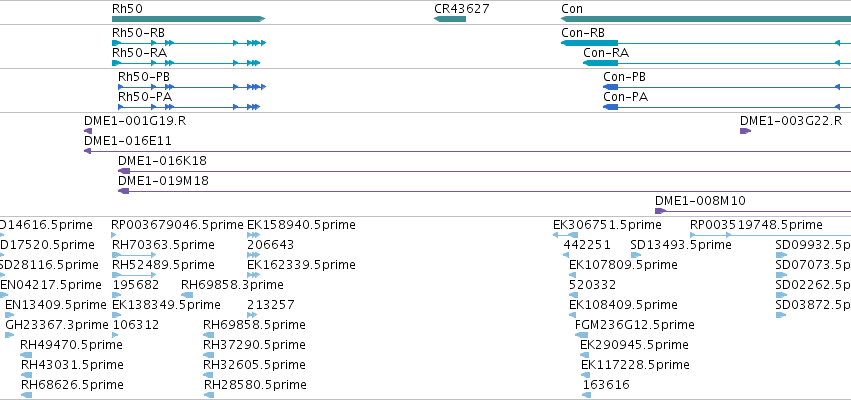Select the Con gene bar
Viewport: 851px width, 400px height.
point(706,19)
